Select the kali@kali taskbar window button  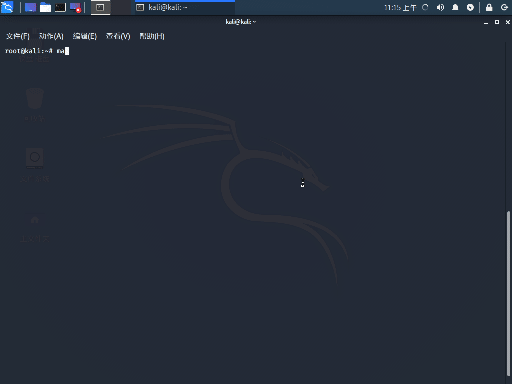tap(185, 7)
